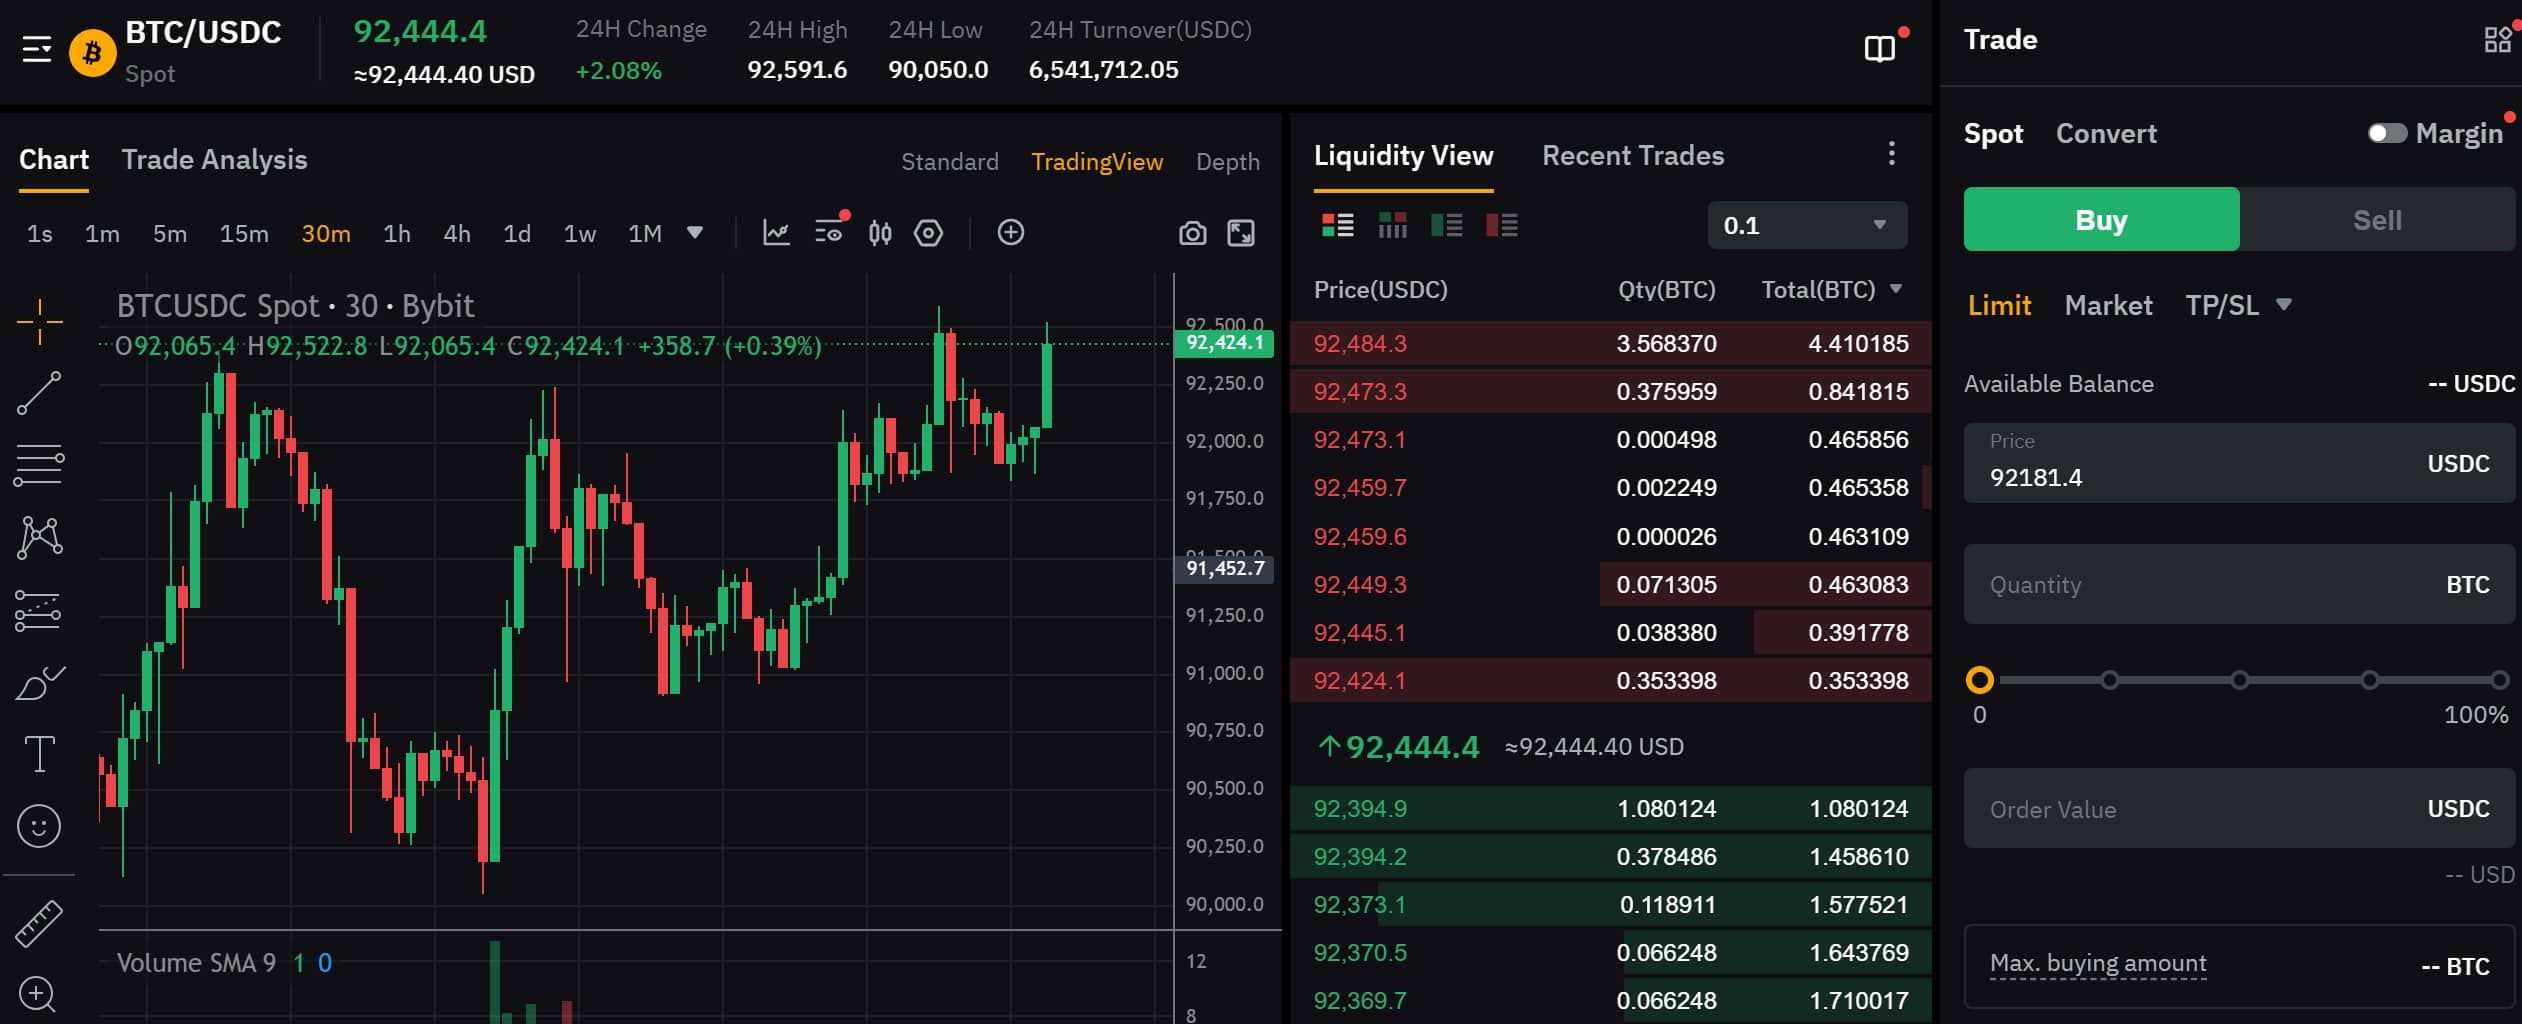Switch to the Recent Trades tab

[1632, 155]
